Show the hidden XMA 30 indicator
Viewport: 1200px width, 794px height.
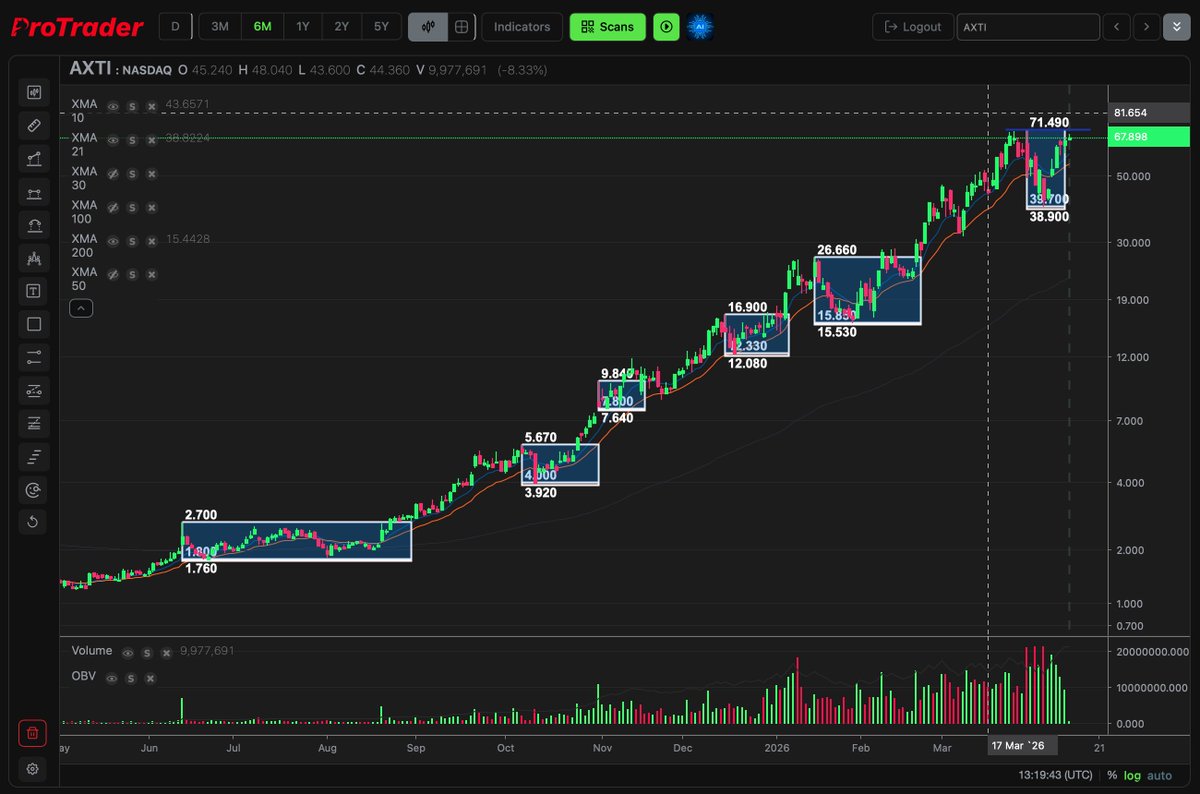tap(112, 174)
